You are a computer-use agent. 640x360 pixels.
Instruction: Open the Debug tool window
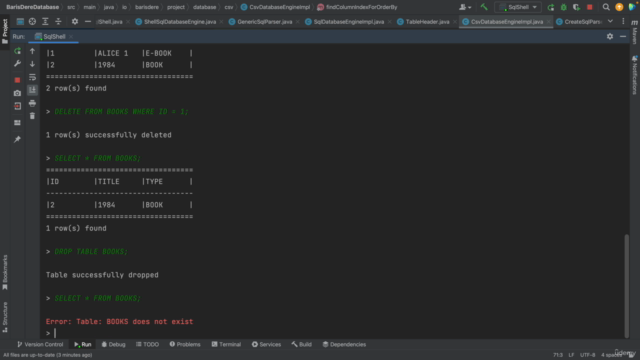coord(113,344)
